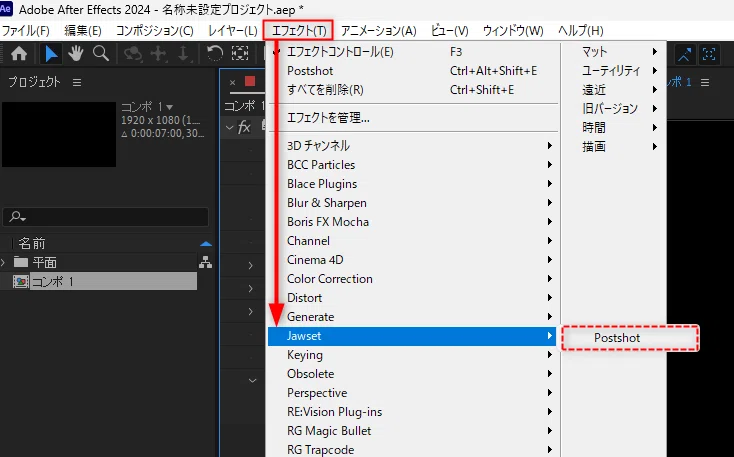Select the Dolly camera tool
The height and width of the screenshot is (457, 734).
[184, 54]
